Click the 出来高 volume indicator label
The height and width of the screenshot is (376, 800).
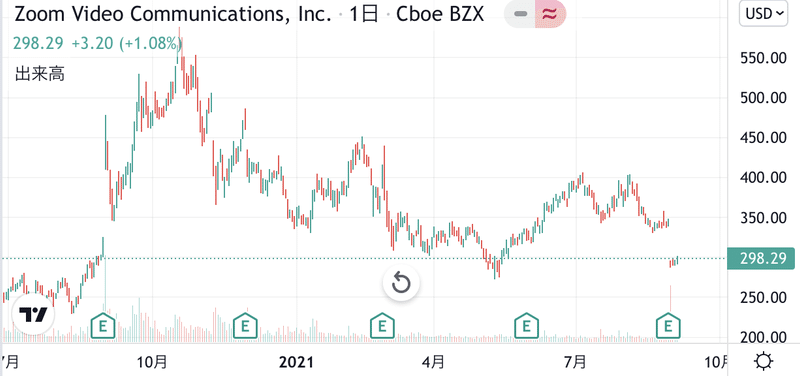pos(39,74)
